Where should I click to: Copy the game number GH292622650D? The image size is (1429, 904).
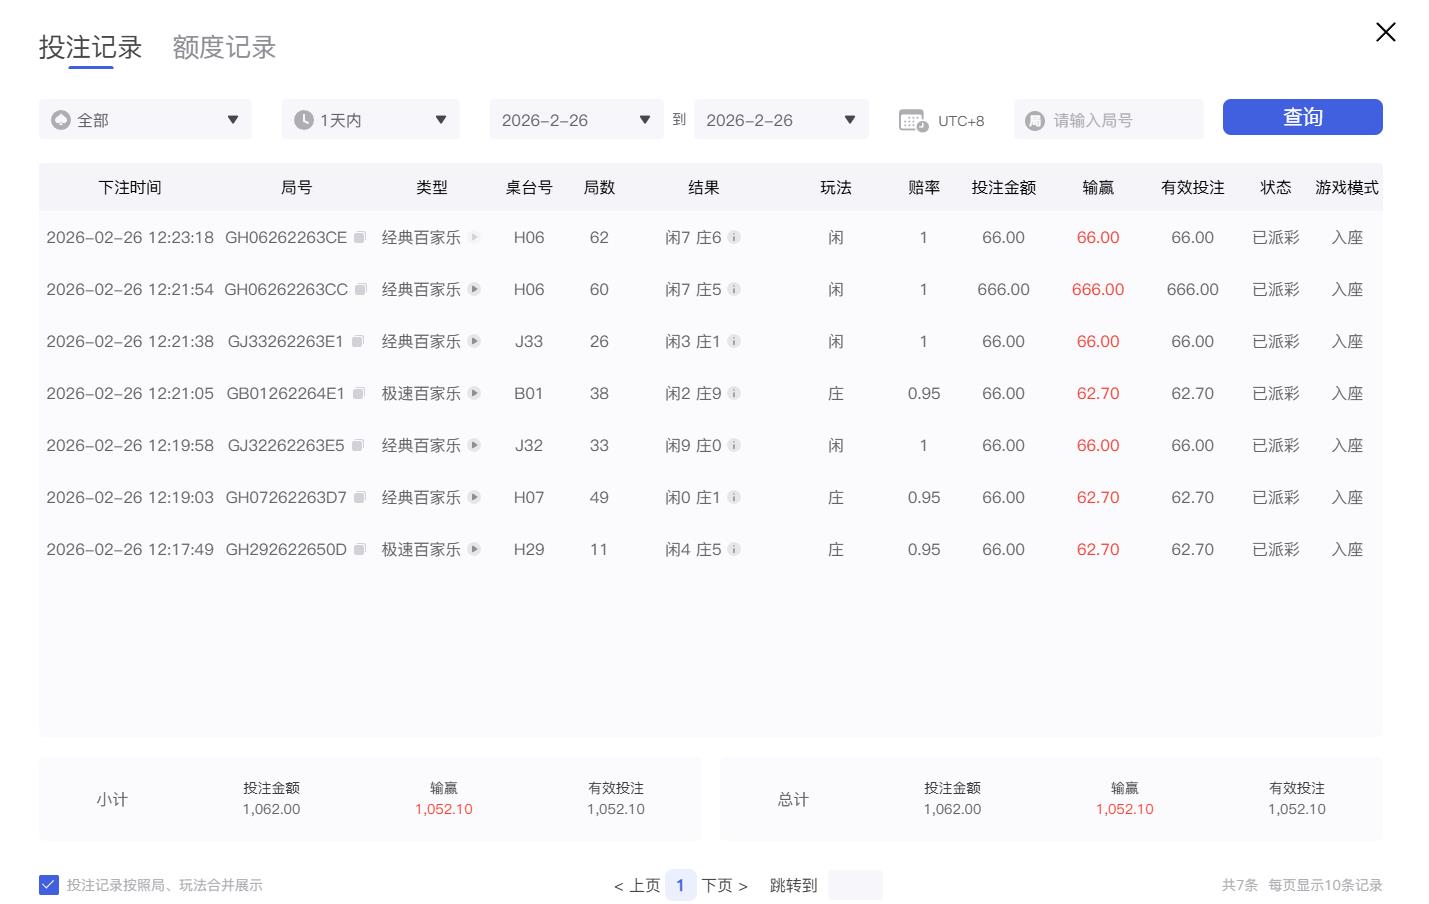359,549
